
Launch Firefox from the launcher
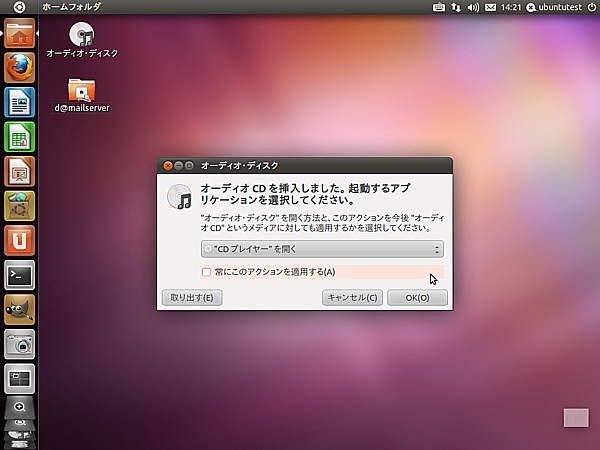(x=20, y=68)
